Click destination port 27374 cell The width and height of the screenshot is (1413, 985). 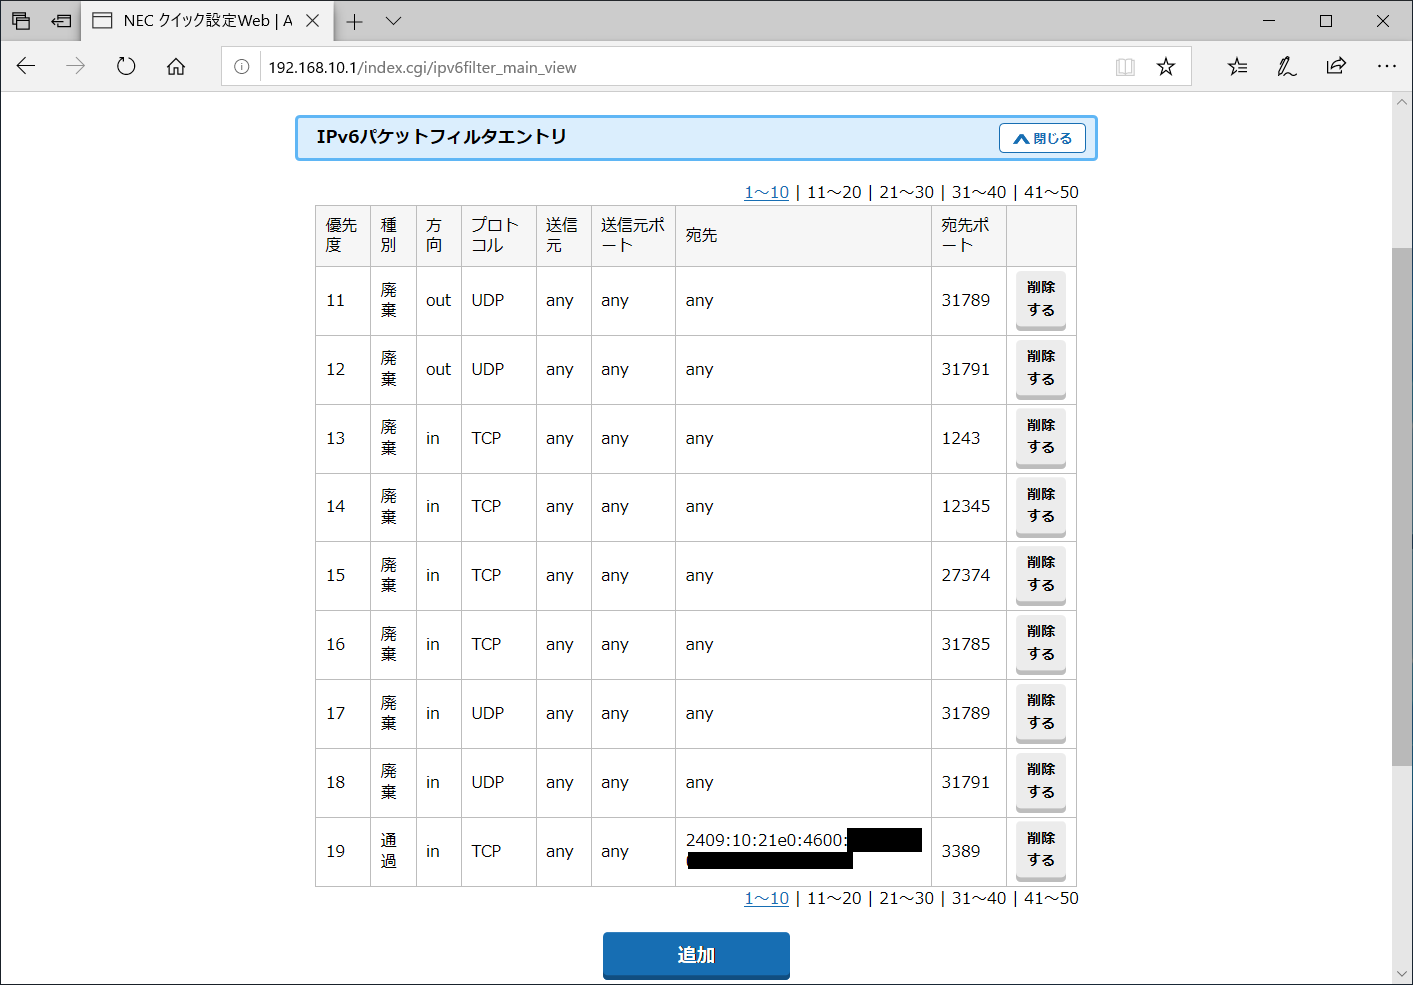click(x=969, y=576)
